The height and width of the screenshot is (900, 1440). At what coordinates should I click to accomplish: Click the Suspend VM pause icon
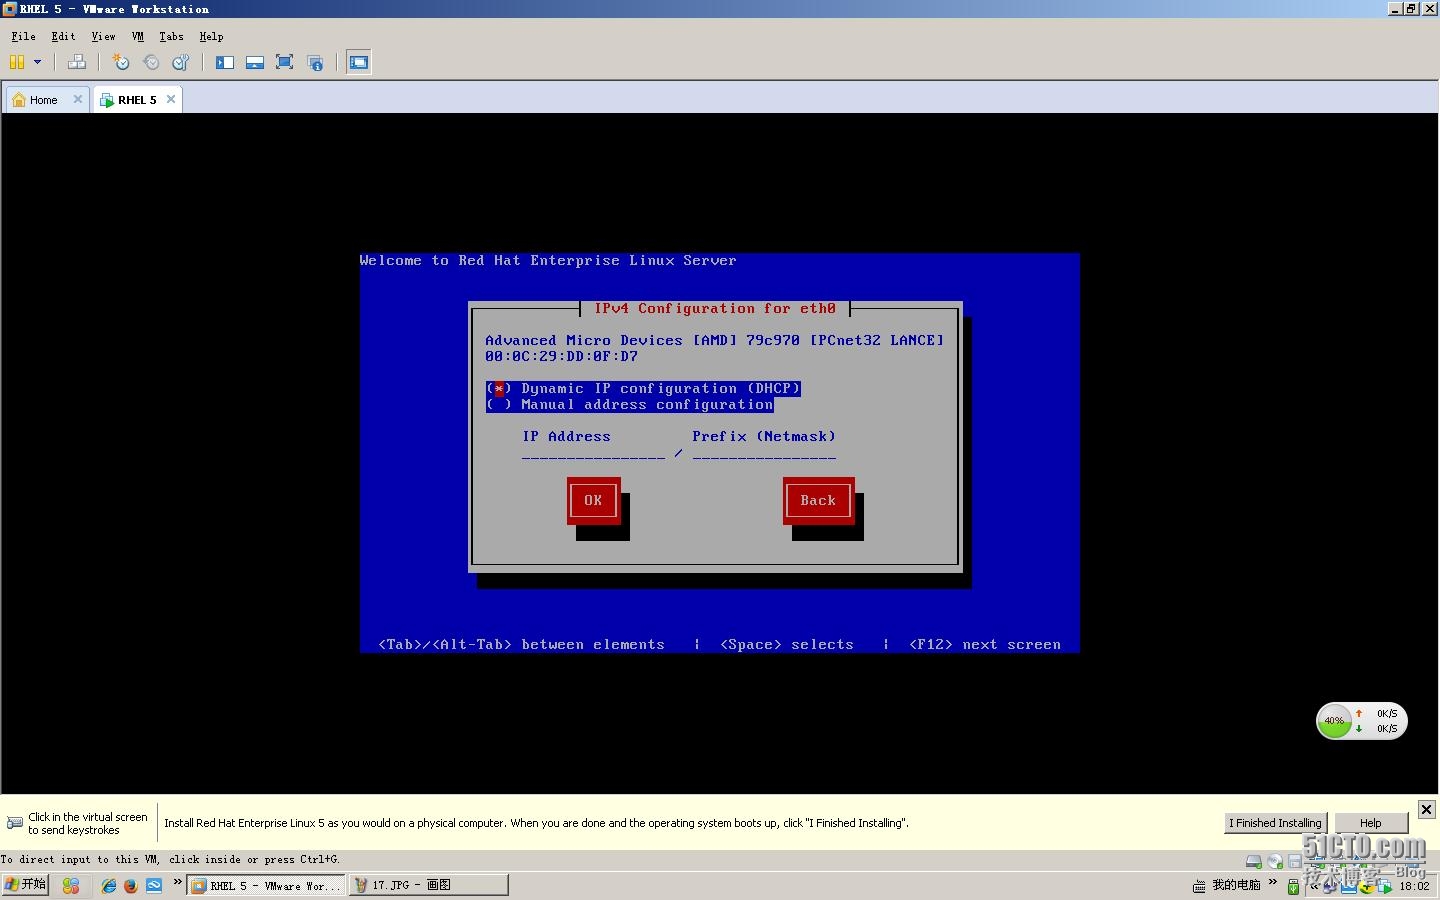point(17,62)
